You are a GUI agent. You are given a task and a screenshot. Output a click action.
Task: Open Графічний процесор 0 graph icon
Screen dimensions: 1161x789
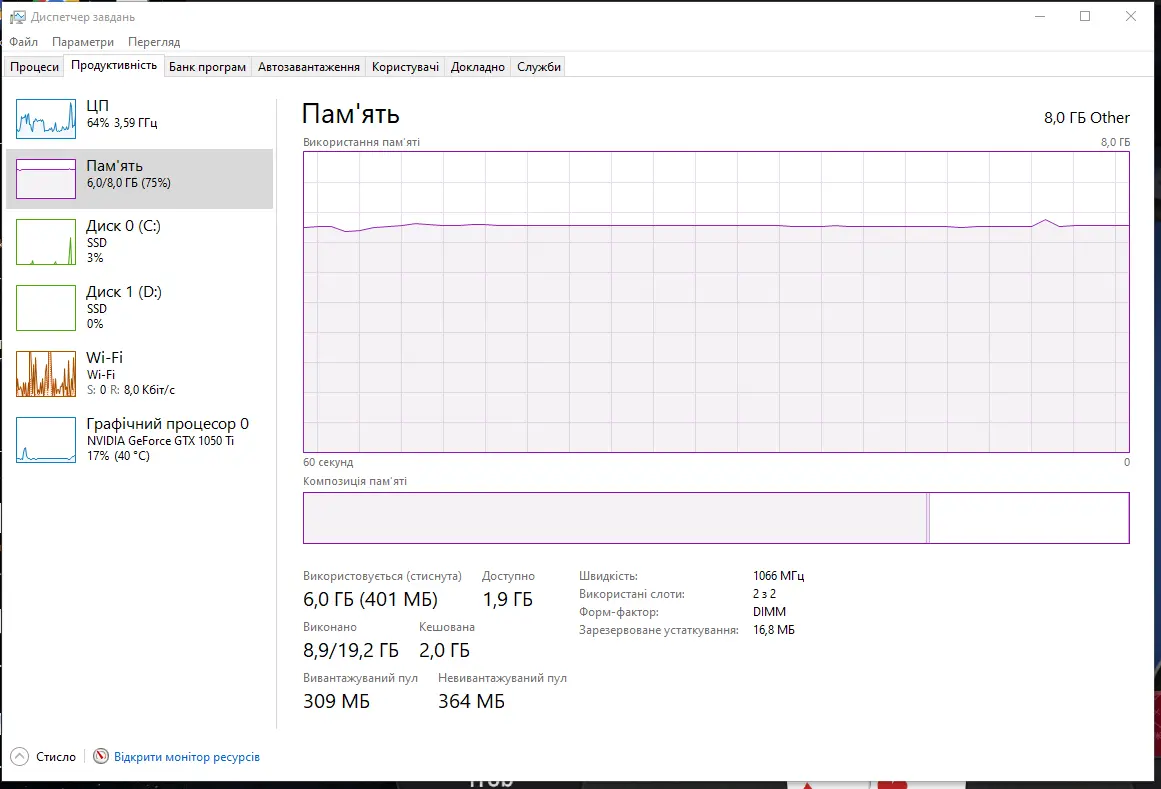tap(46, 440)
